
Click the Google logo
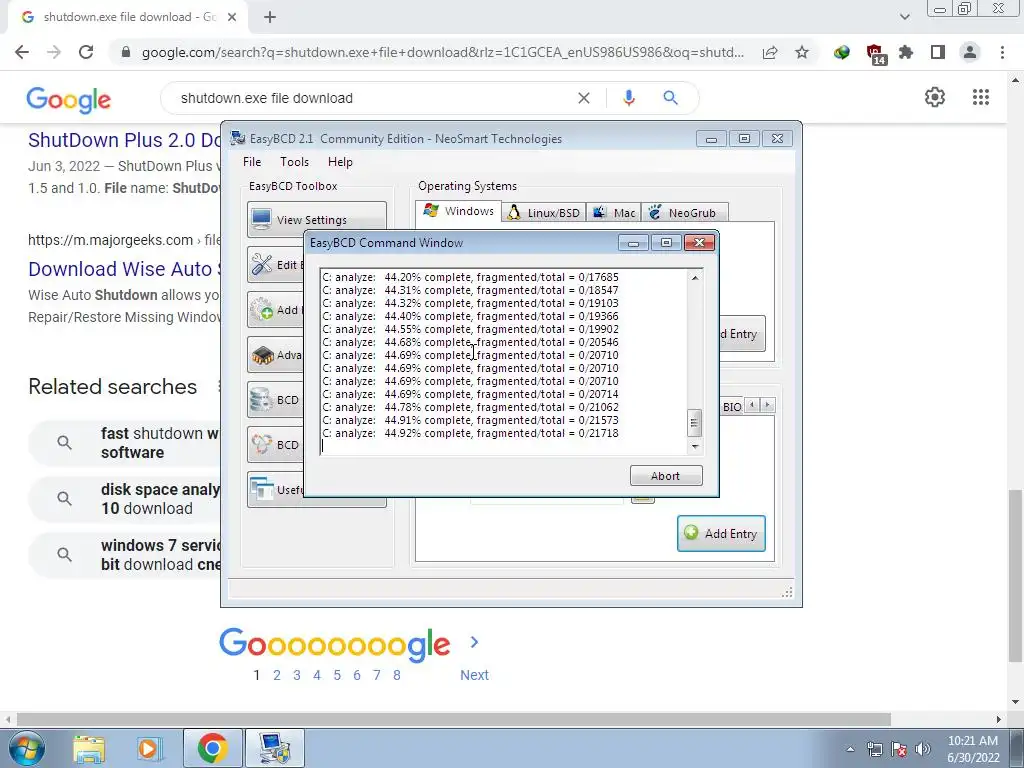pyautogui.click(x=69, y=99)
